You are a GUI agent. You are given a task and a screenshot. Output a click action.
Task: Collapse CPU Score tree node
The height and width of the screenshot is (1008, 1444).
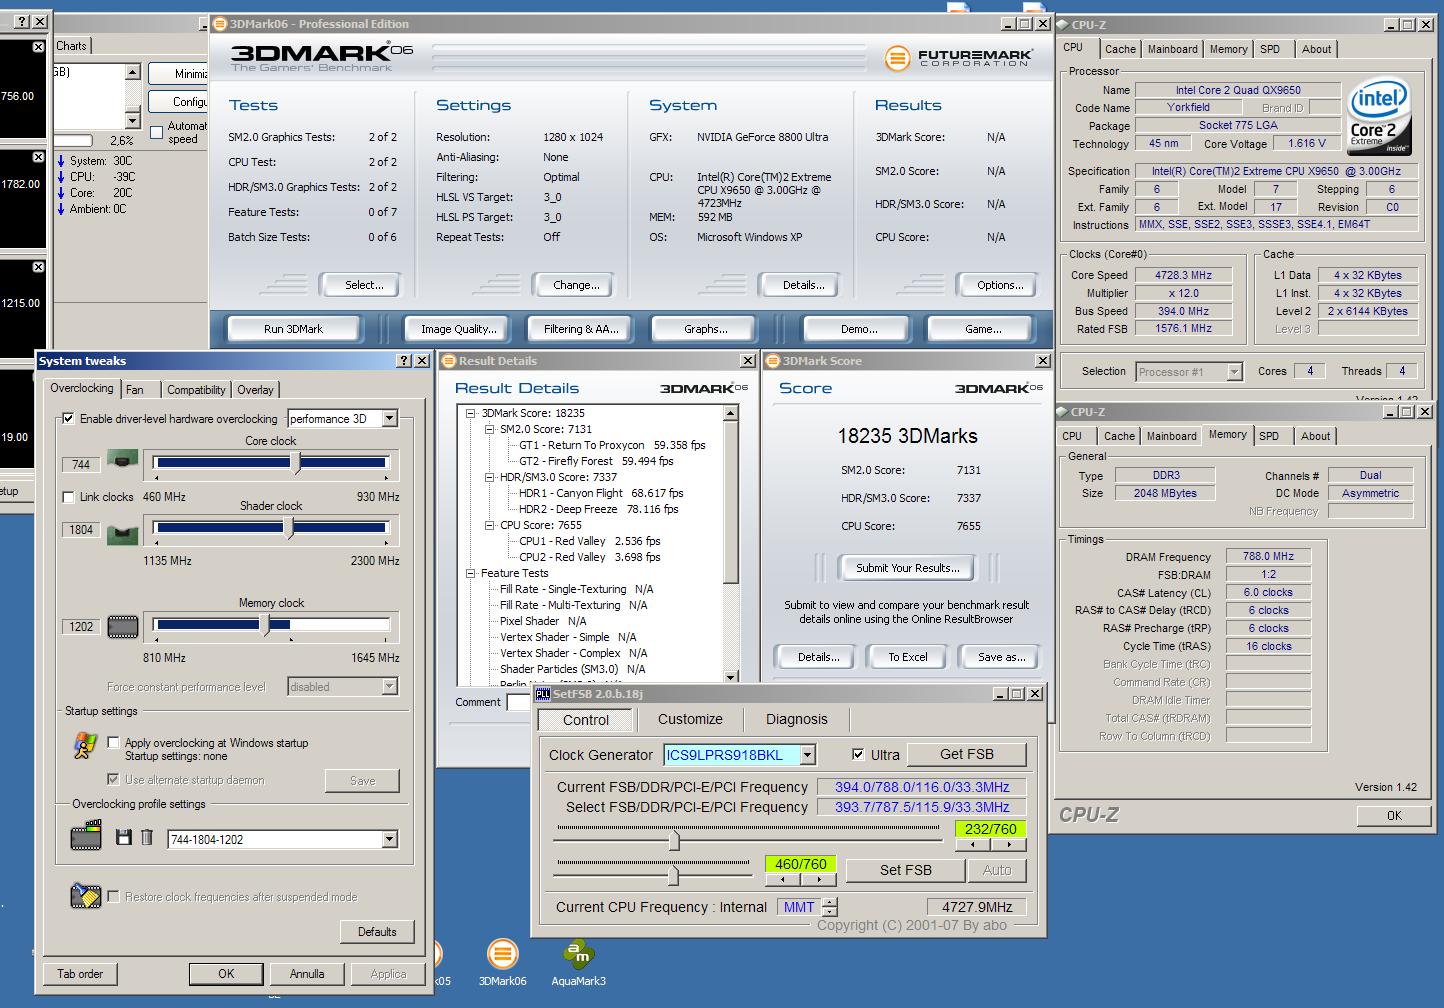click(x=490, y=525)
